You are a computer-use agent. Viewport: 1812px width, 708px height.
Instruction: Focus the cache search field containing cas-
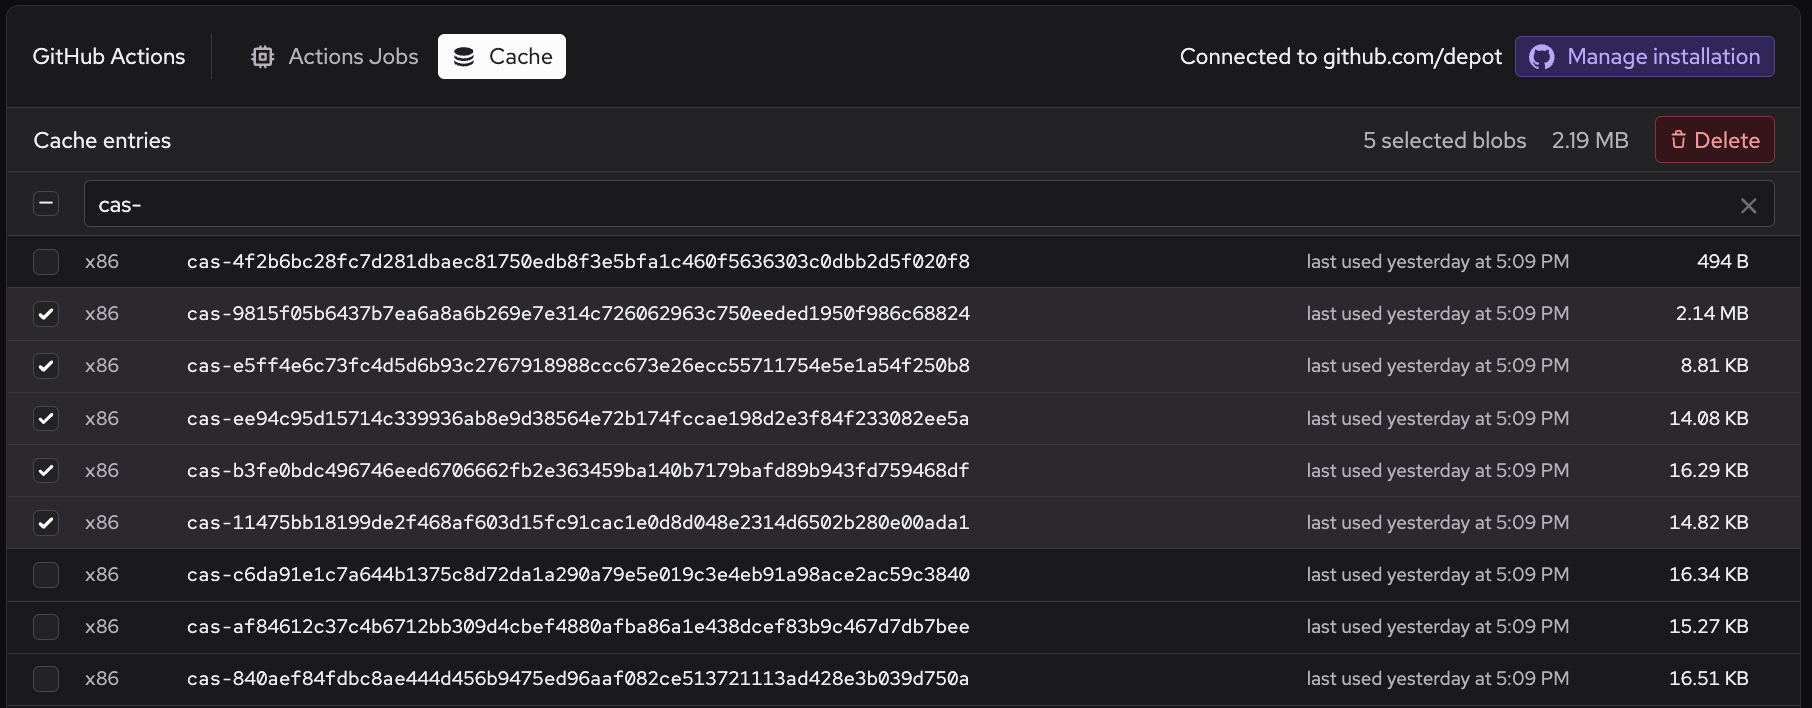tap(900, 204)
